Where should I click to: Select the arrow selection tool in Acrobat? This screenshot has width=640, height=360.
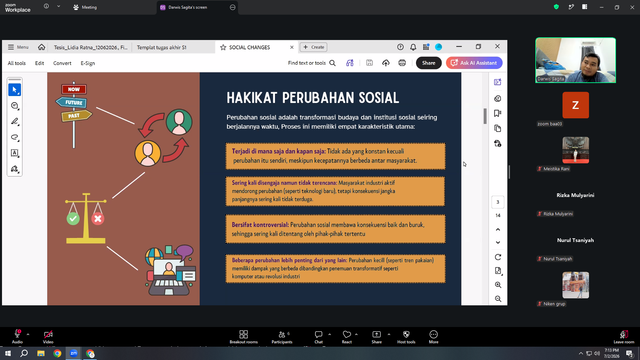(x=15, y=90)
